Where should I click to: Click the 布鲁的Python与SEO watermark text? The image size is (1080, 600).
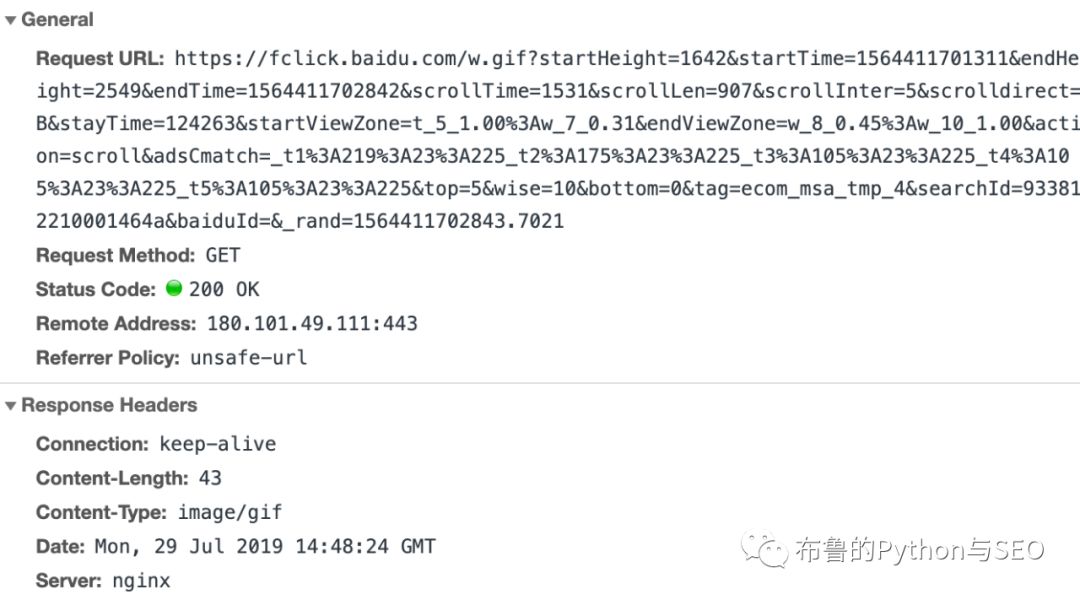tap(920, 550)
